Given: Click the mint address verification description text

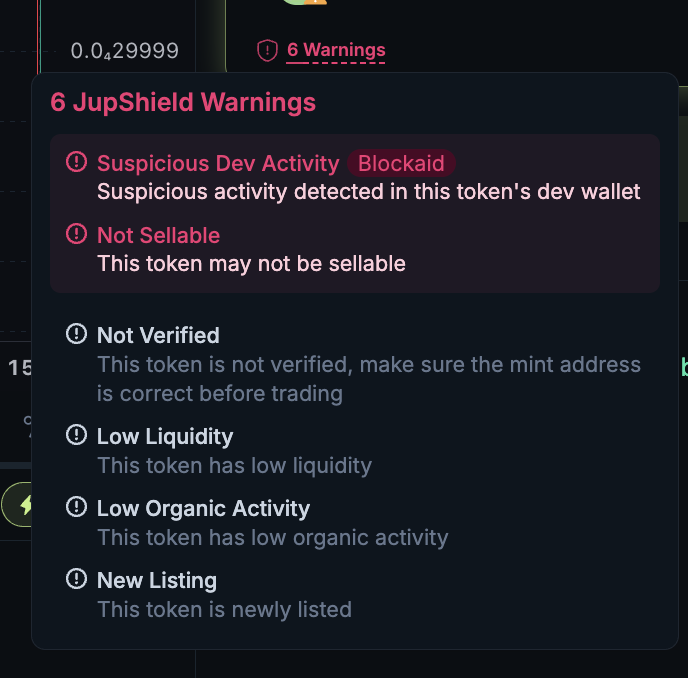Looking at the screenshot, I should [x=368, y=379].
